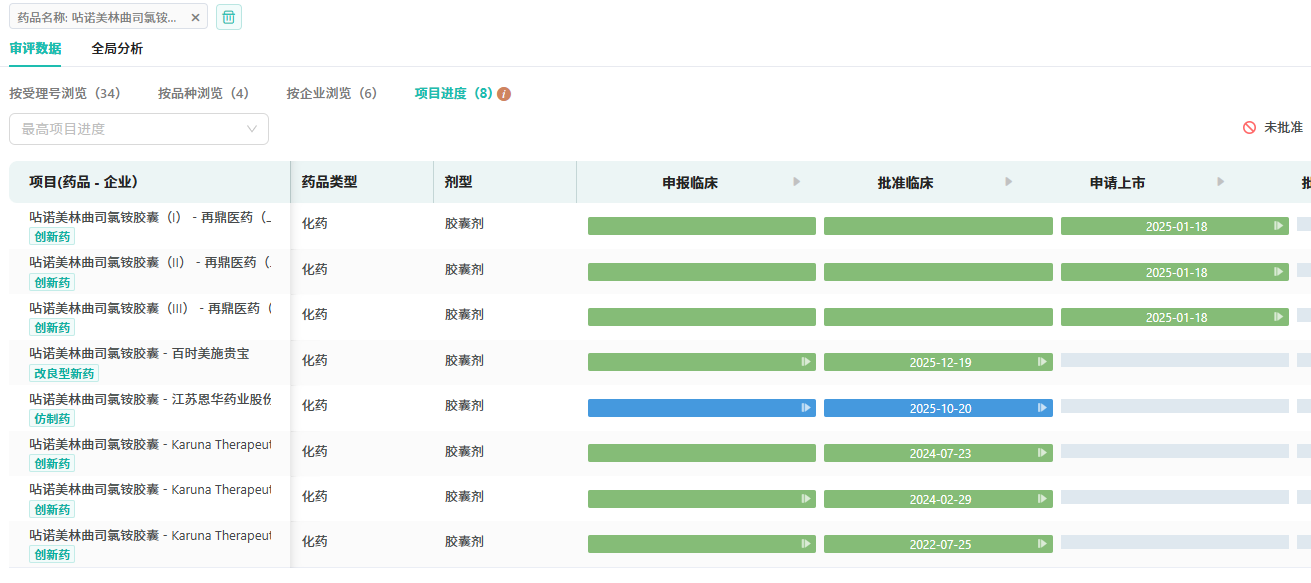Open the 江苏恩华药业 project entry

click(x=150, y=399)
